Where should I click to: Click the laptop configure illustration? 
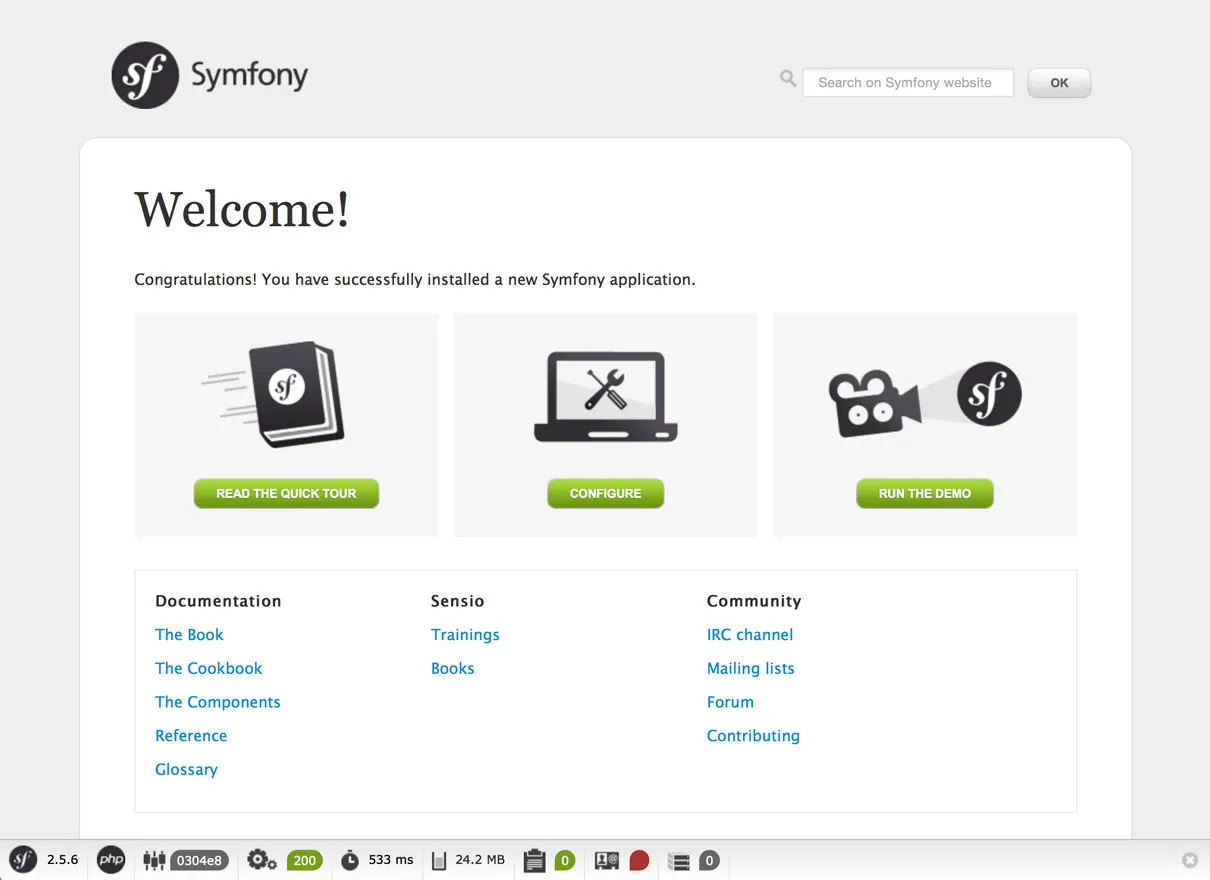pyautogui.click(x=606, y=397)
